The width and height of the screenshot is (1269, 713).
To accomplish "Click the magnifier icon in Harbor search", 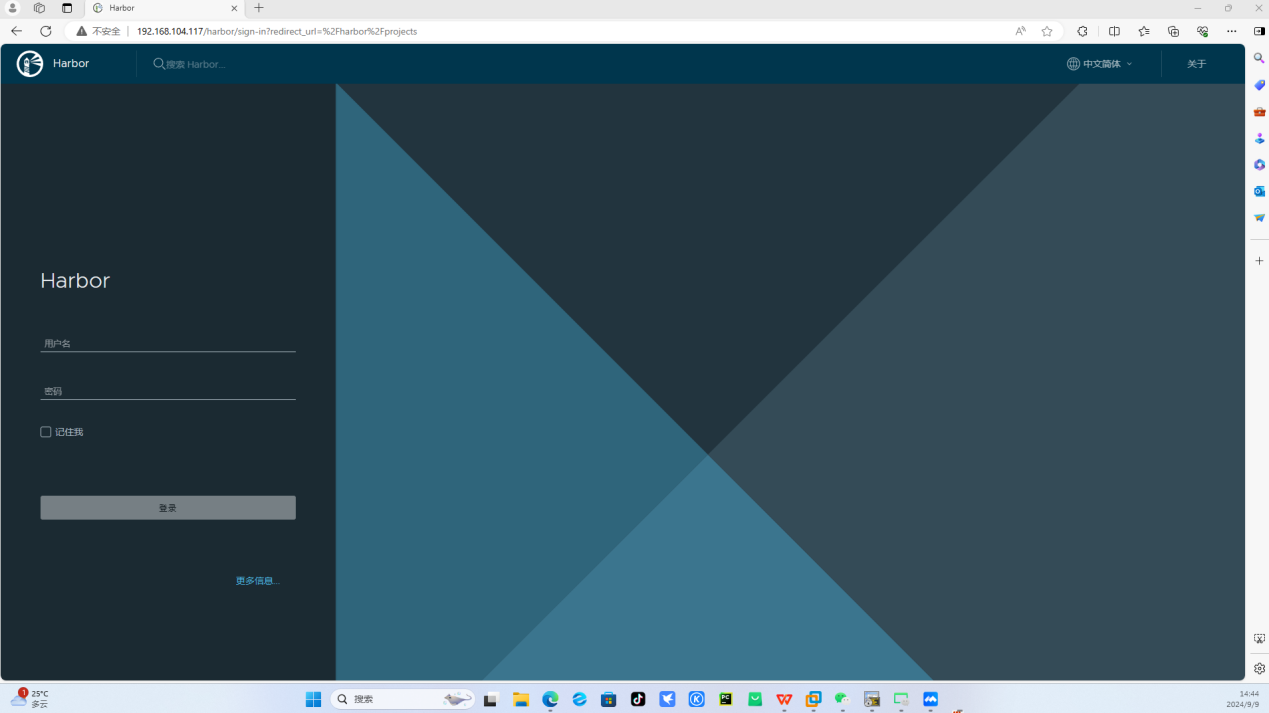I will tap(159, 64).
